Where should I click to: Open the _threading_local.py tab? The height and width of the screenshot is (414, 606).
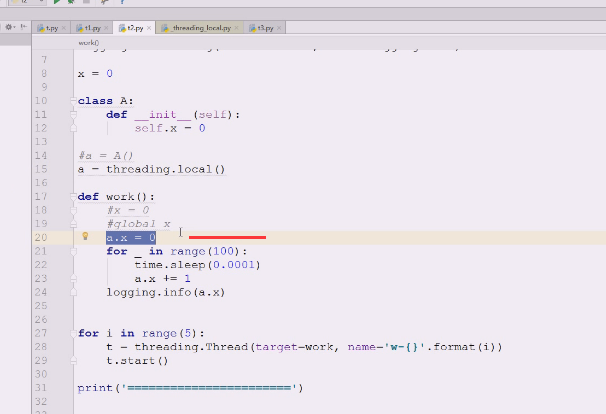[x=197, y=28]
